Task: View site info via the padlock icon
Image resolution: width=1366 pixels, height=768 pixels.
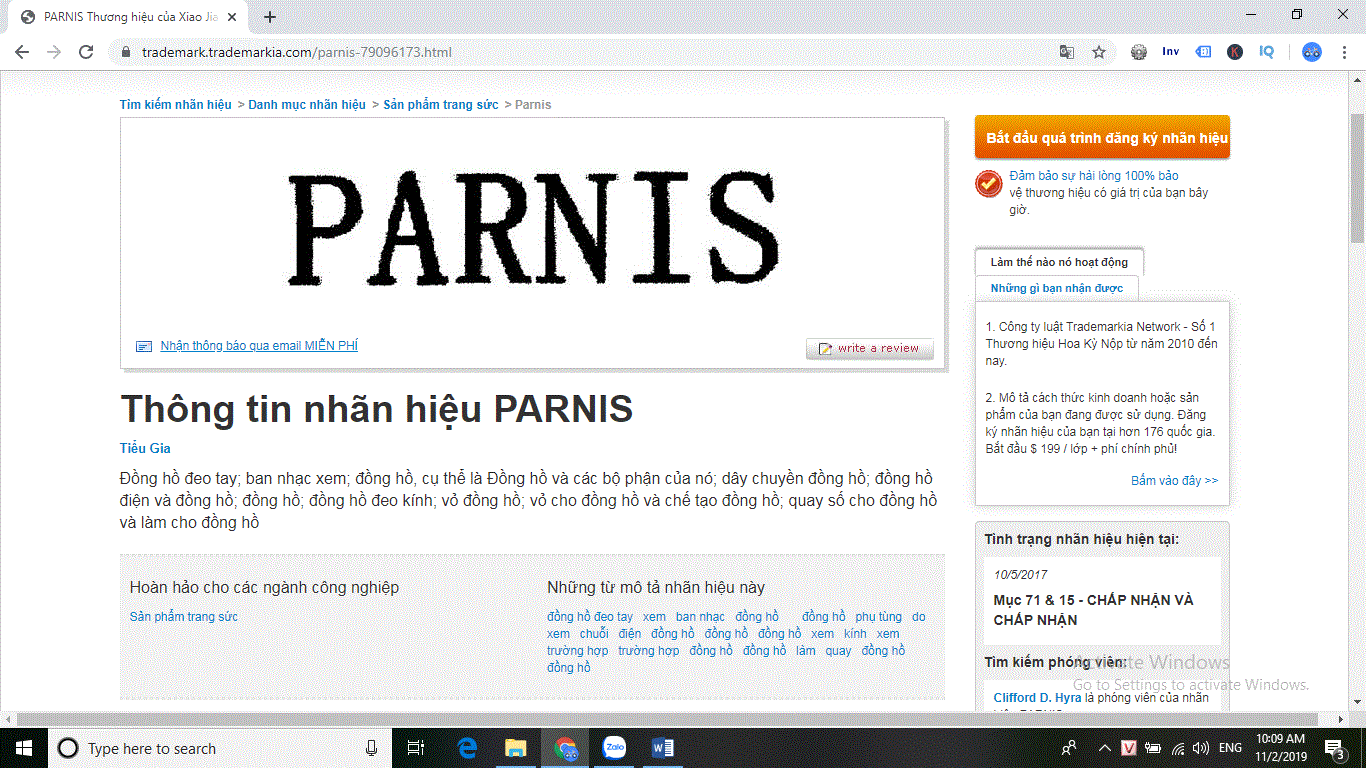Action: 126,52
